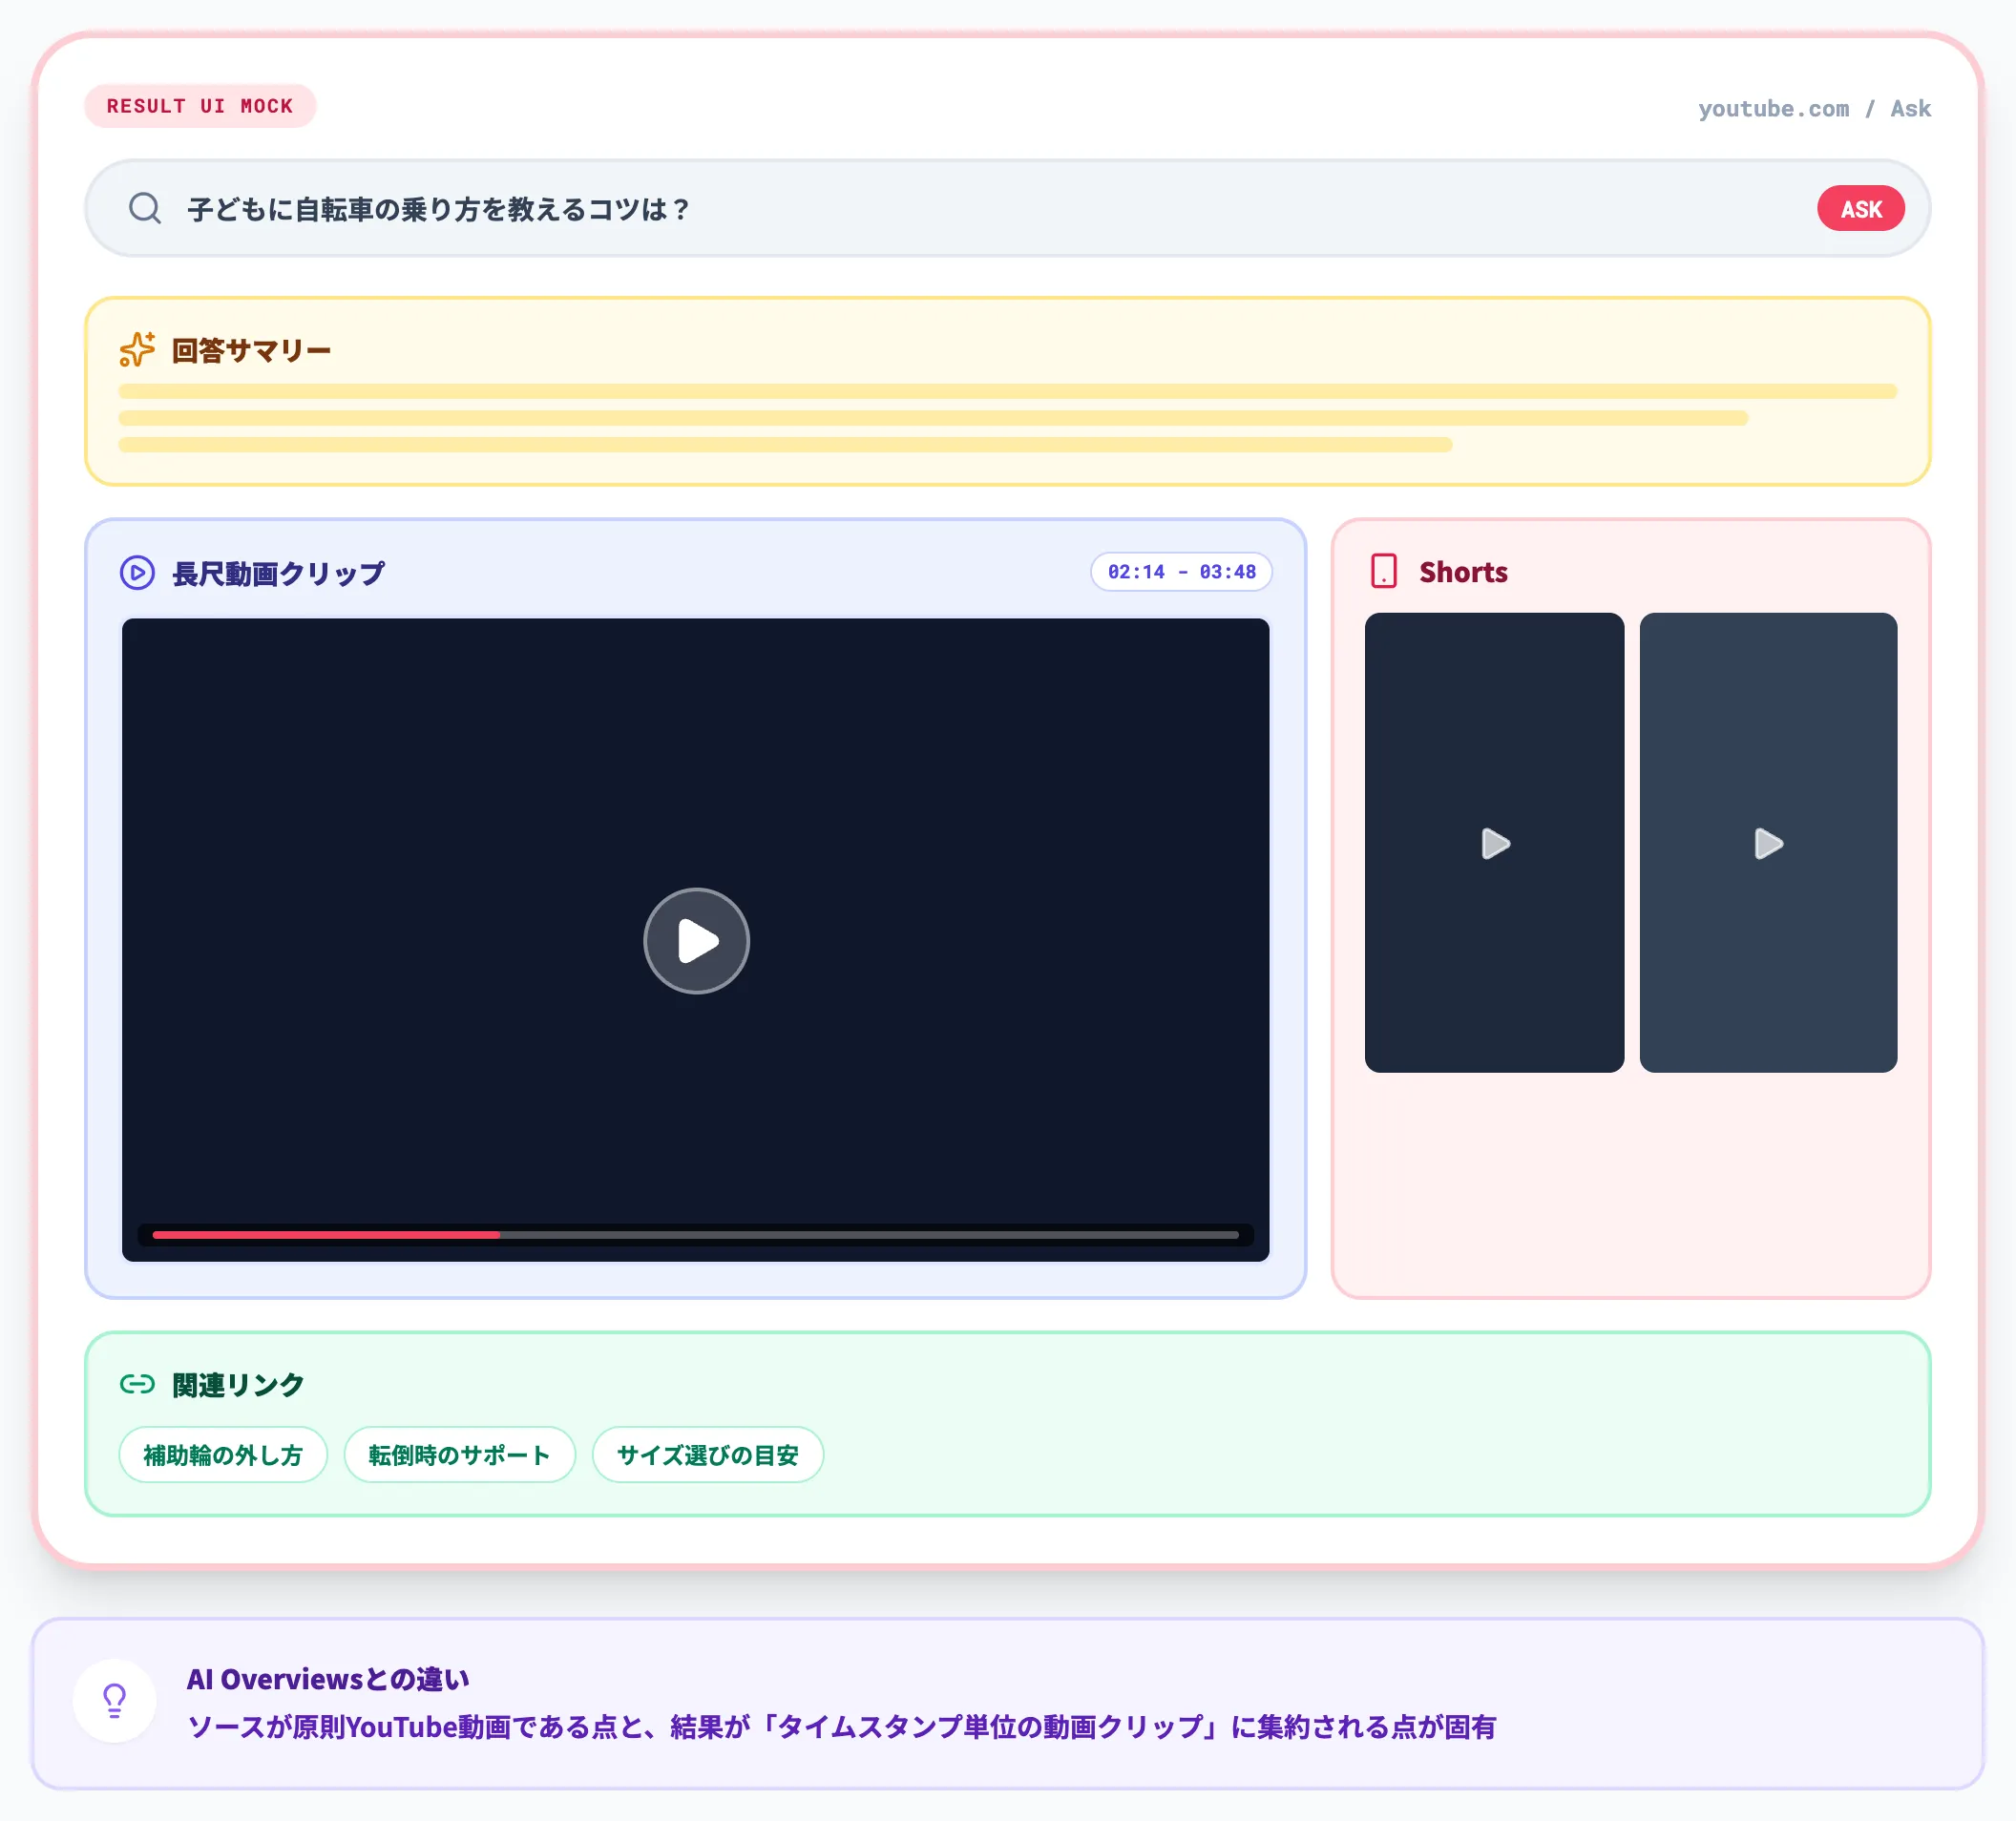The image size is (2016, 1821).
Task: Play the first Shorts thumbnail
Action: click(1494, 843)
